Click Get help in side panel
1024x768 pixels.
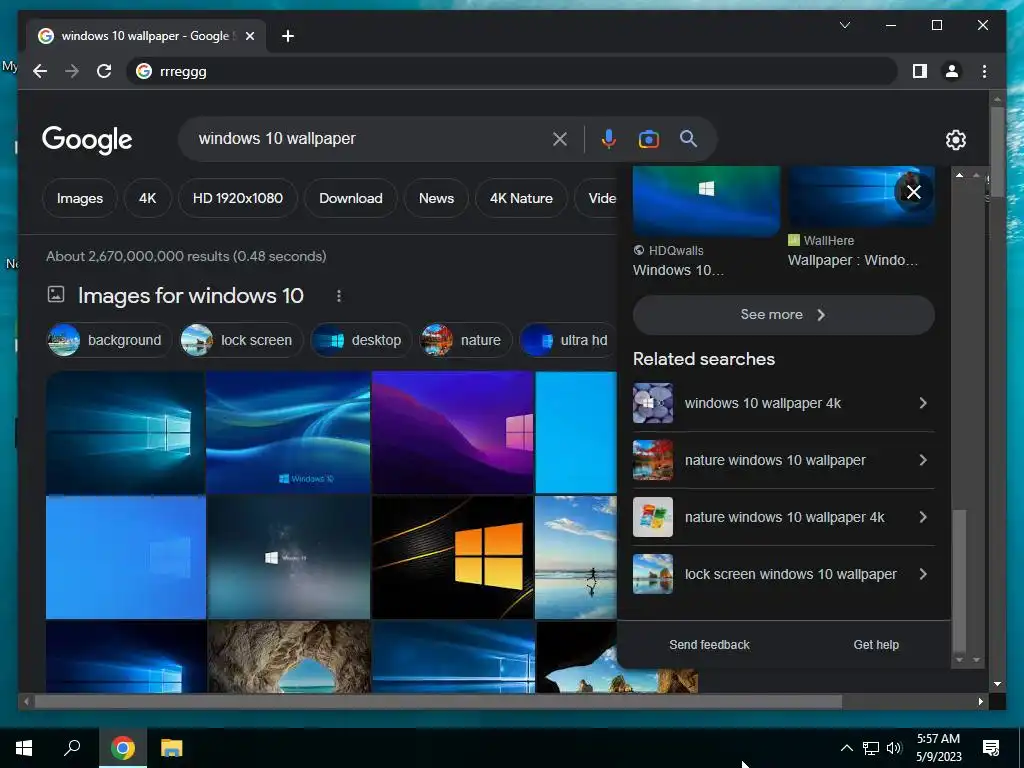(x=876, y=645)
